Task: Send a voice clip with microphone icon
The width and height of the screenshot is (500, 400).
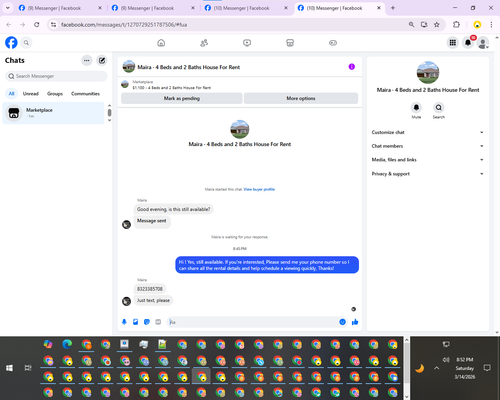Action: [124, 322]
